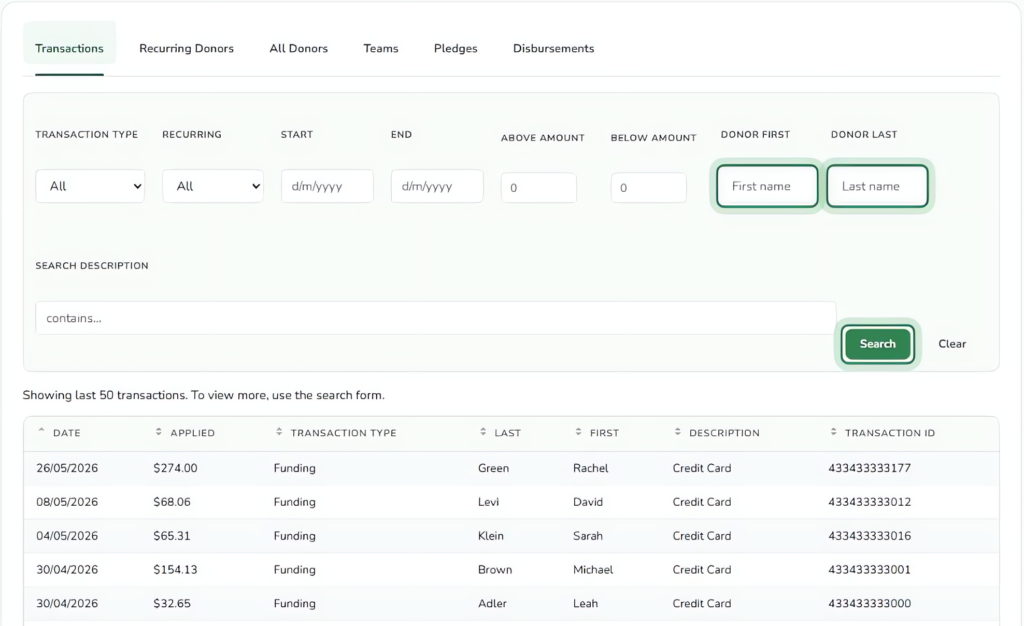This screenshot has height=626, width=1024.
Task: Select date cell 26/05/2026
Action: click(67, 468)
